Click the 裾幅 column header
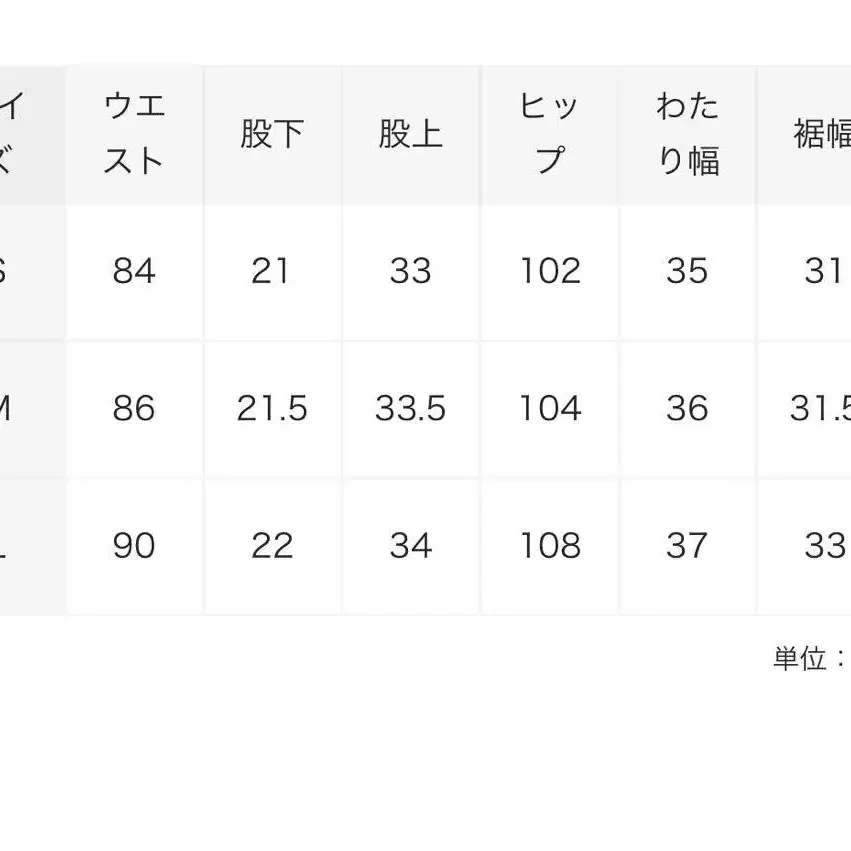Screen dimensions: 851x851 [822, 134]
